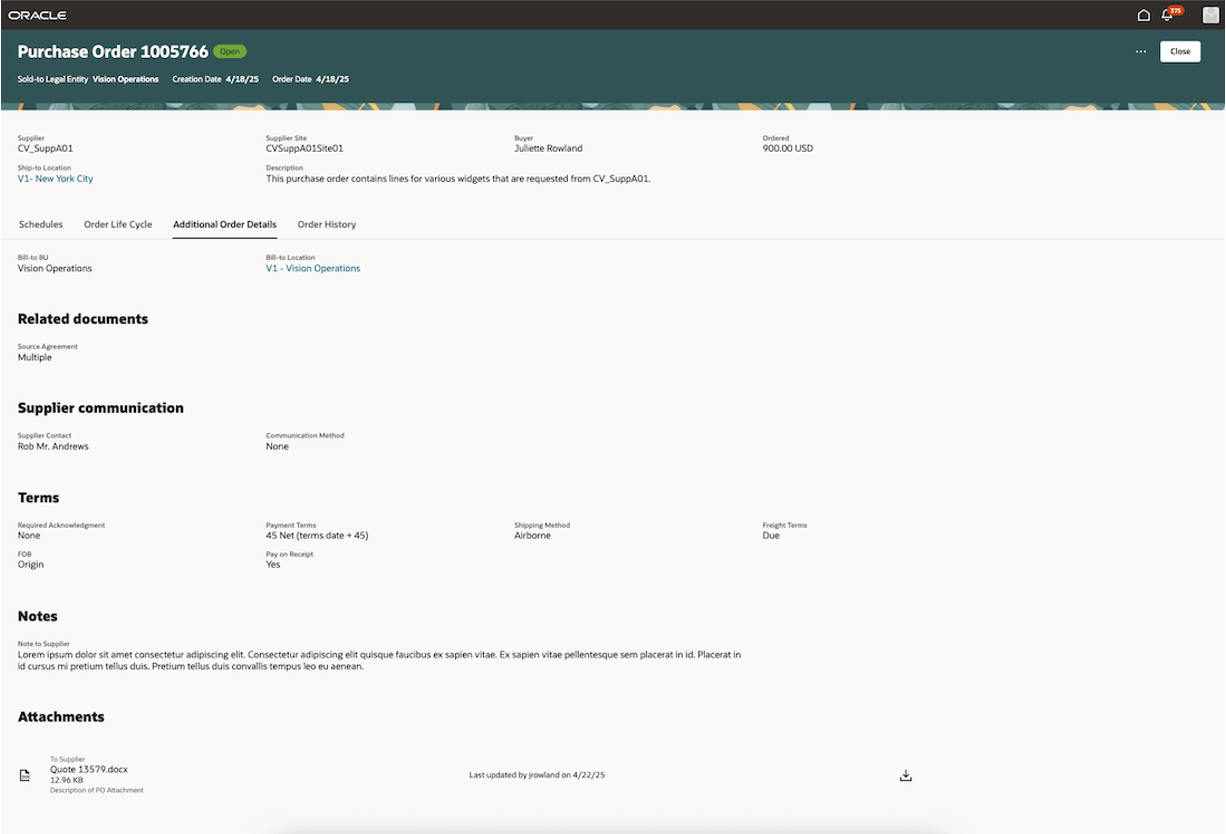Close the purchase order page

1180,51
